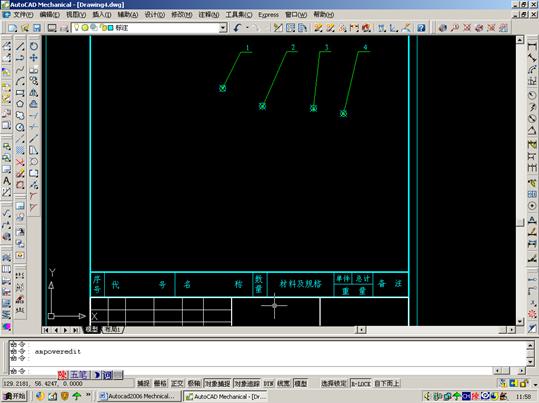Select the Line tool in draw toolbar

click(x=20, y=46)
